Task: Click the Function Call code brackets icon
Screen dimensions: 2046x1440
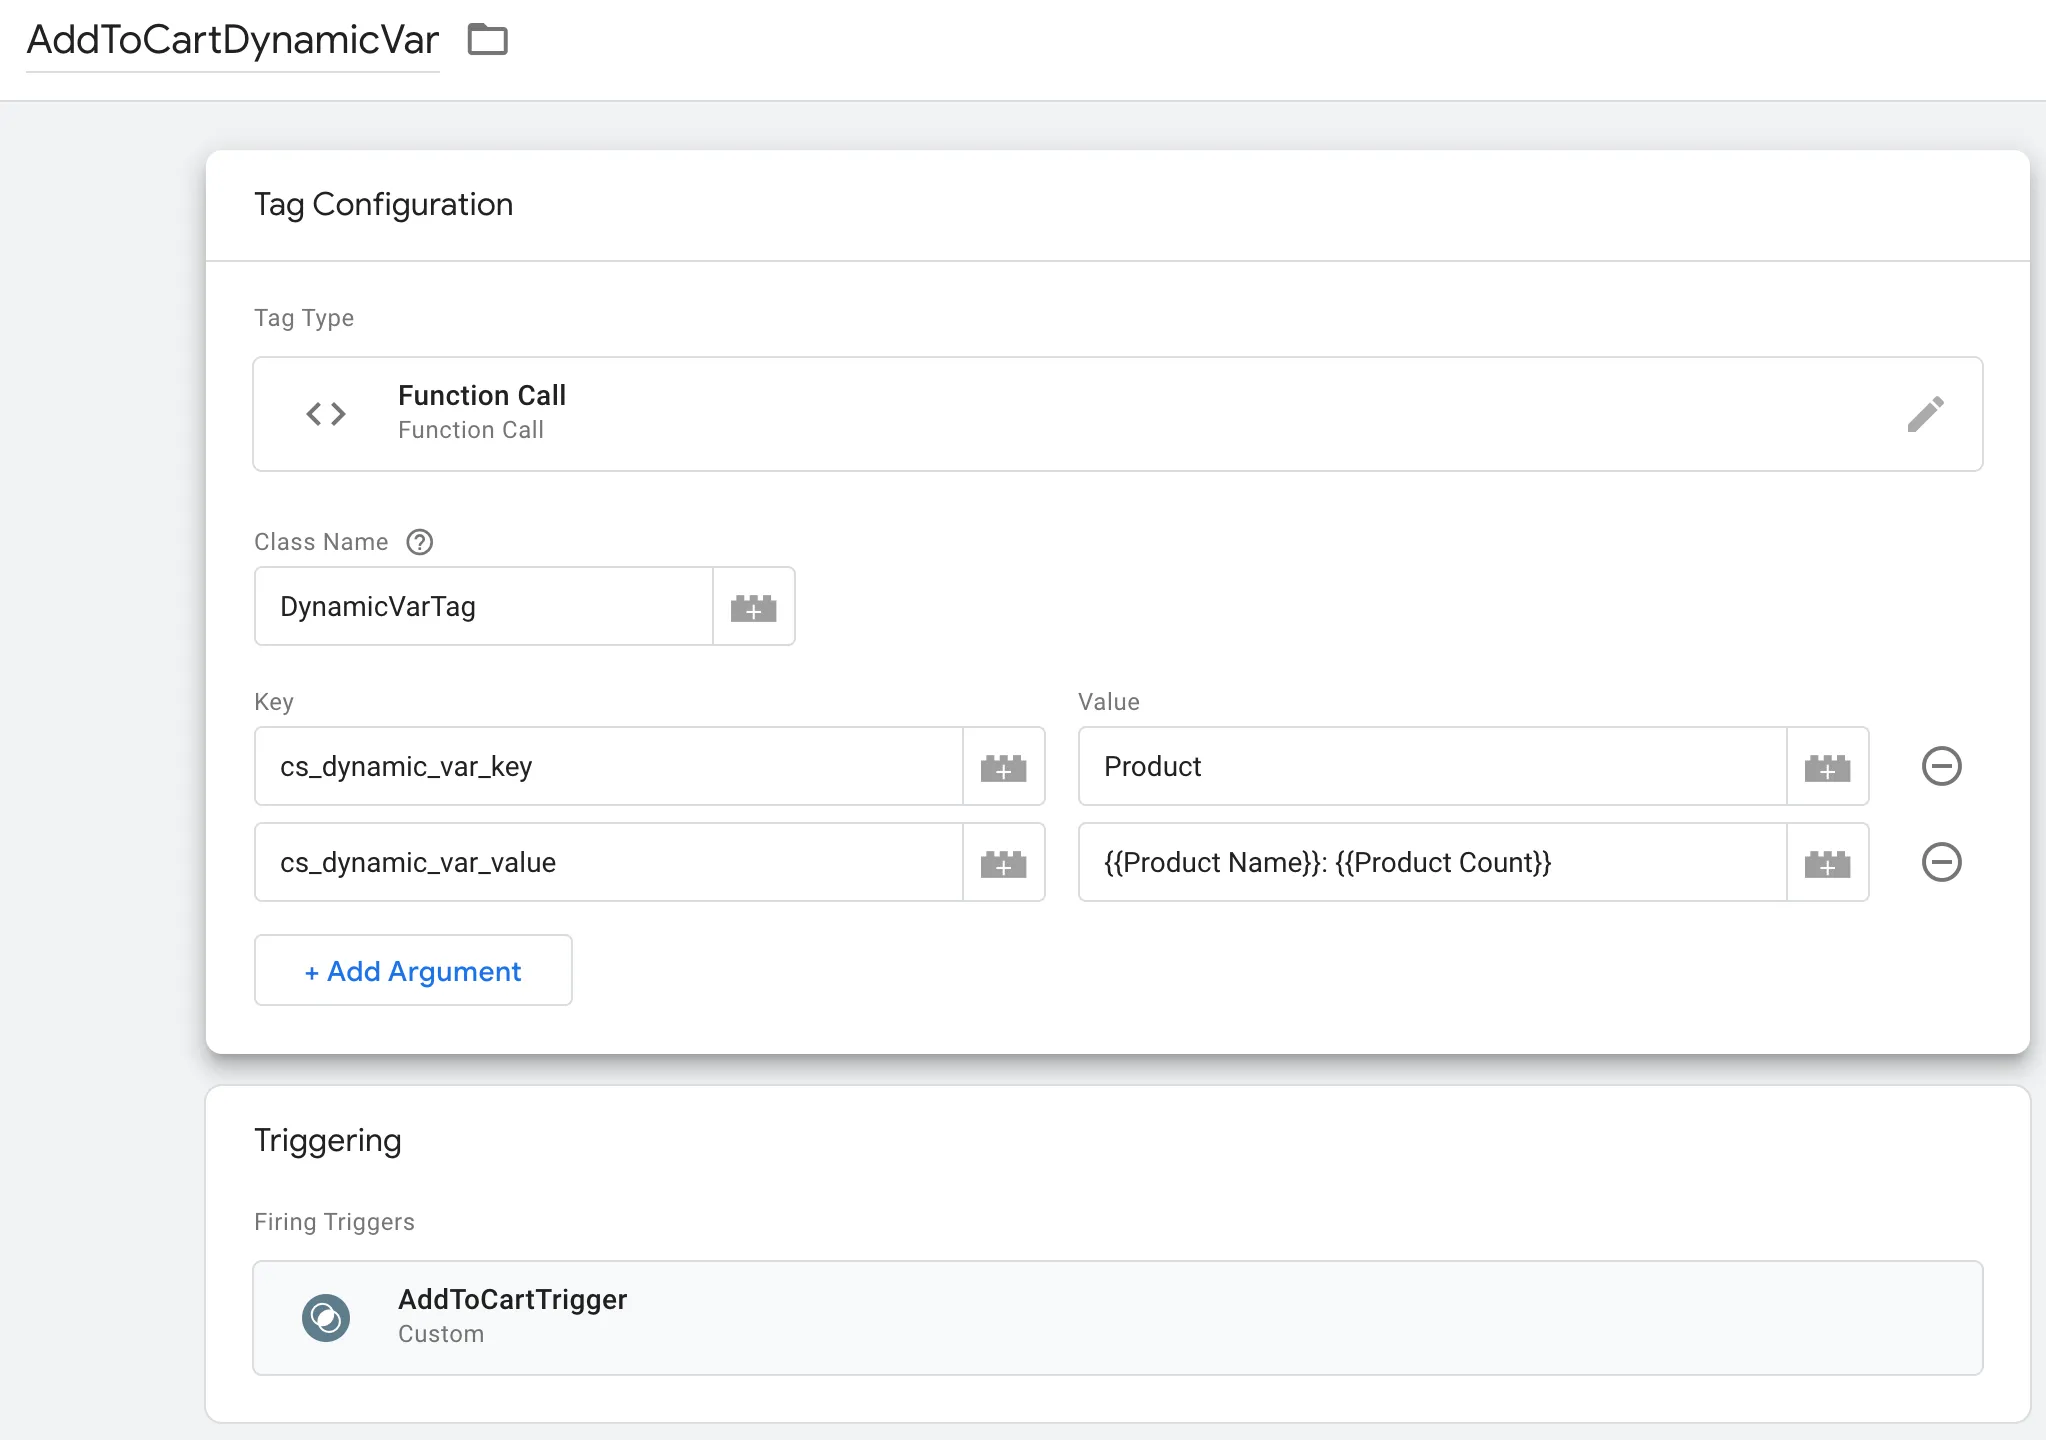Action: pyautogui.click(x=326, y=414)
